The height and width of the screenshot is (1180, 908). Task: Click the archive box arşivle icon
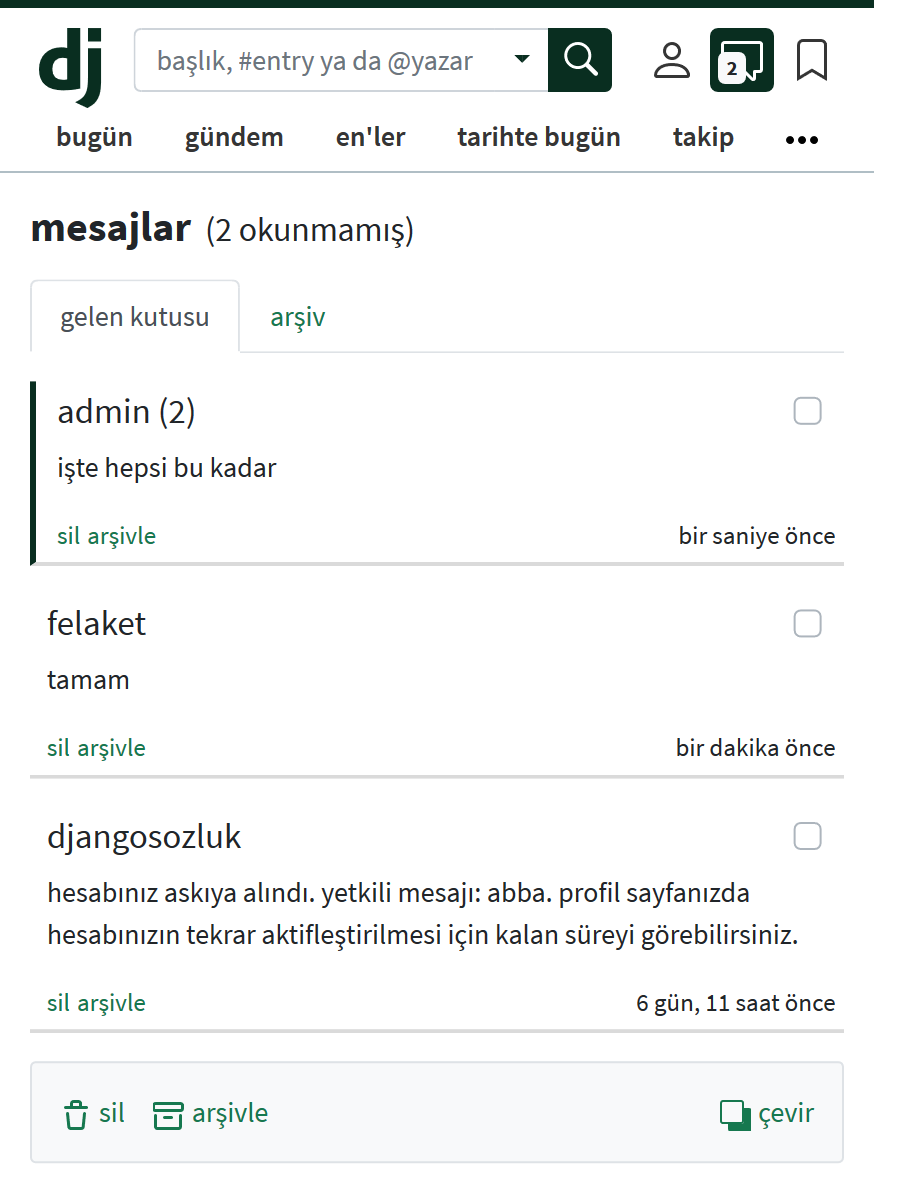[x=169, y=1114]
